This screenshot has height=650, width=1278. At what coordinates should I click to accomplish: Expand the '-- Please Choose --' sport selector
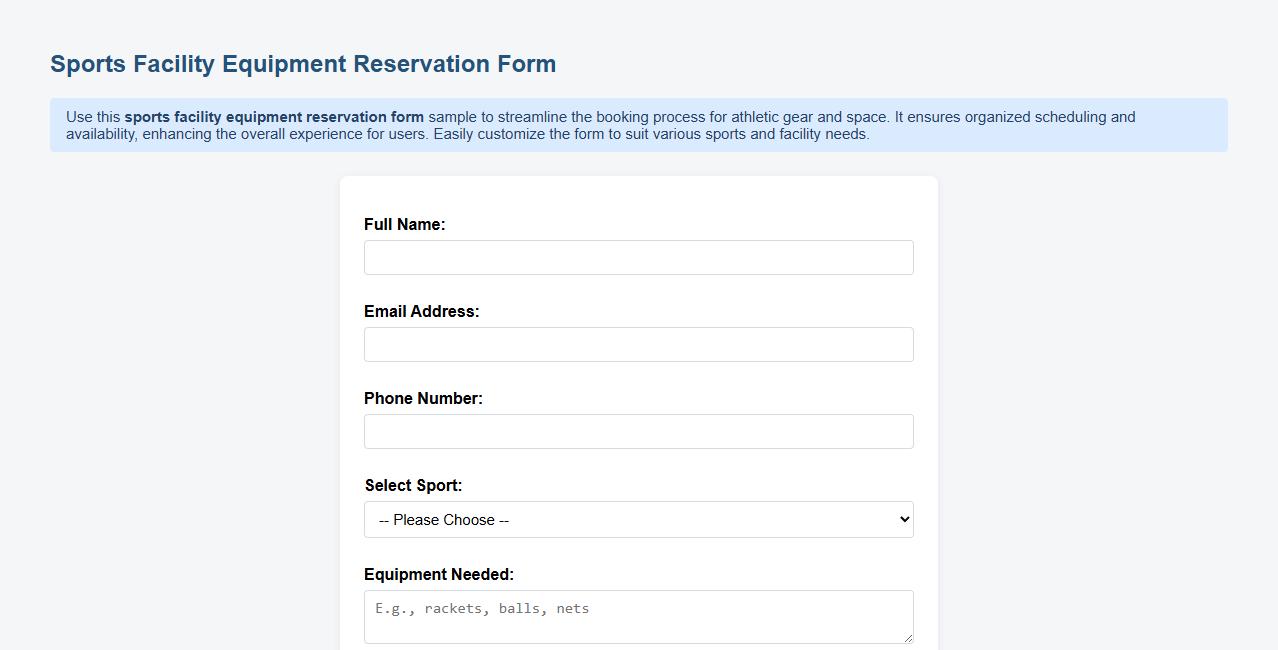click(x=638, y=519)
